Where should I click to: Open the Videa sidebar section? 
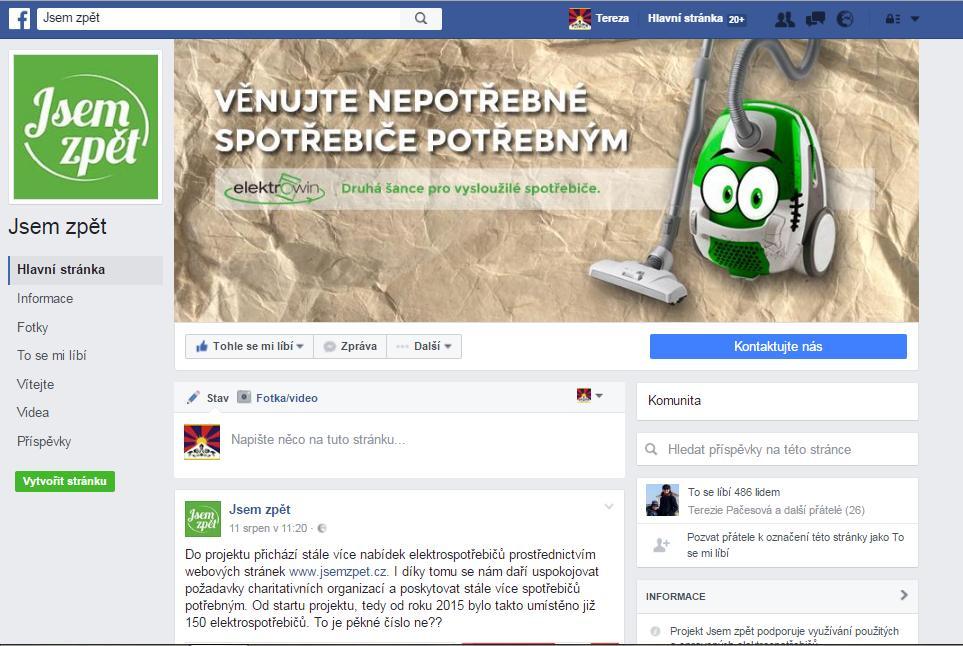coord(33,413)
